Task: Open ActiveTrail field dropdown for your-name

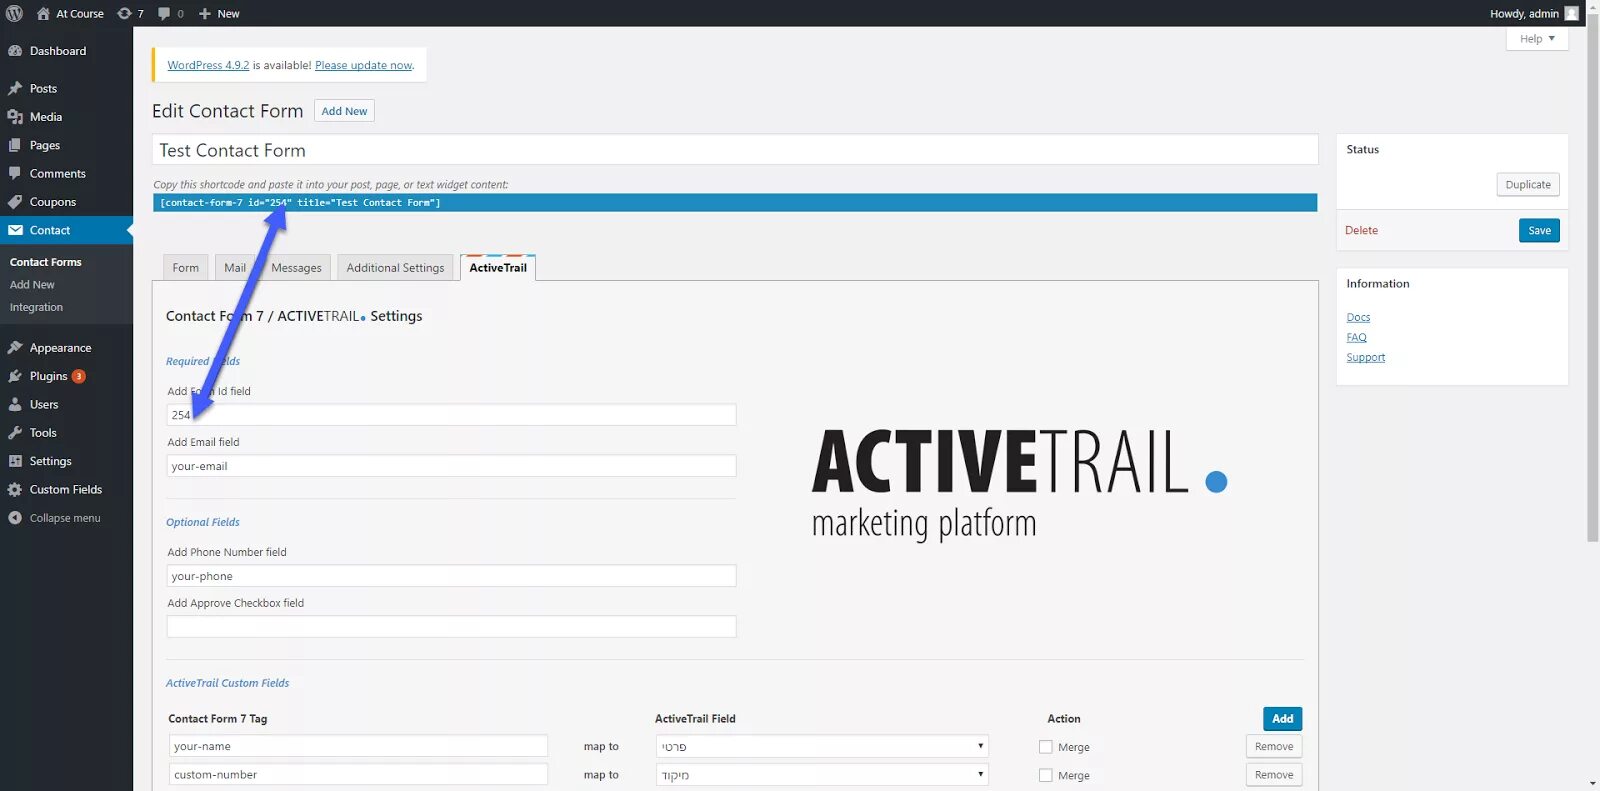Action: pyautogui.click(x=822, y=746)
